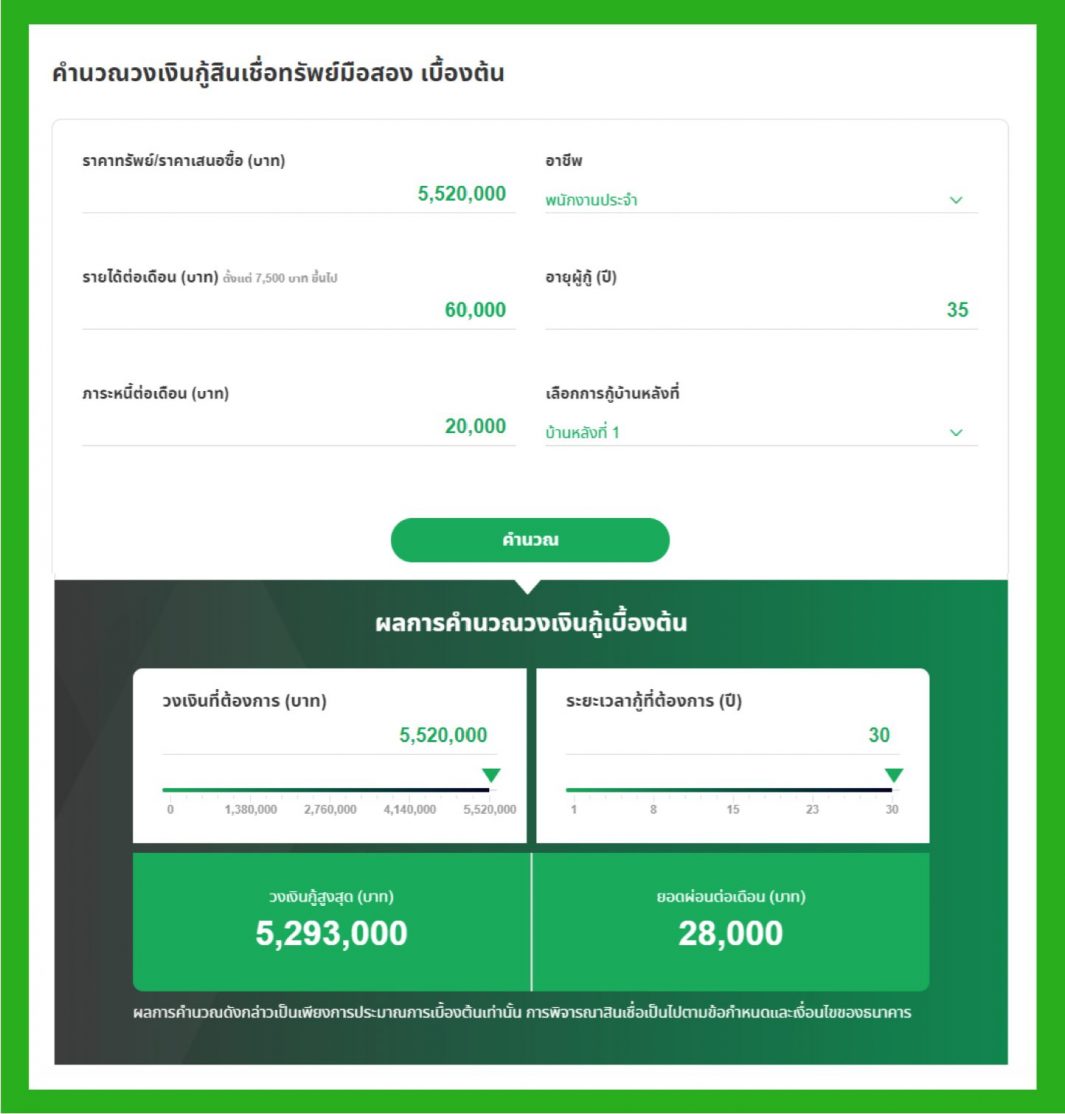Click the maximum loan result 5,293,000

tap(331, 933)
